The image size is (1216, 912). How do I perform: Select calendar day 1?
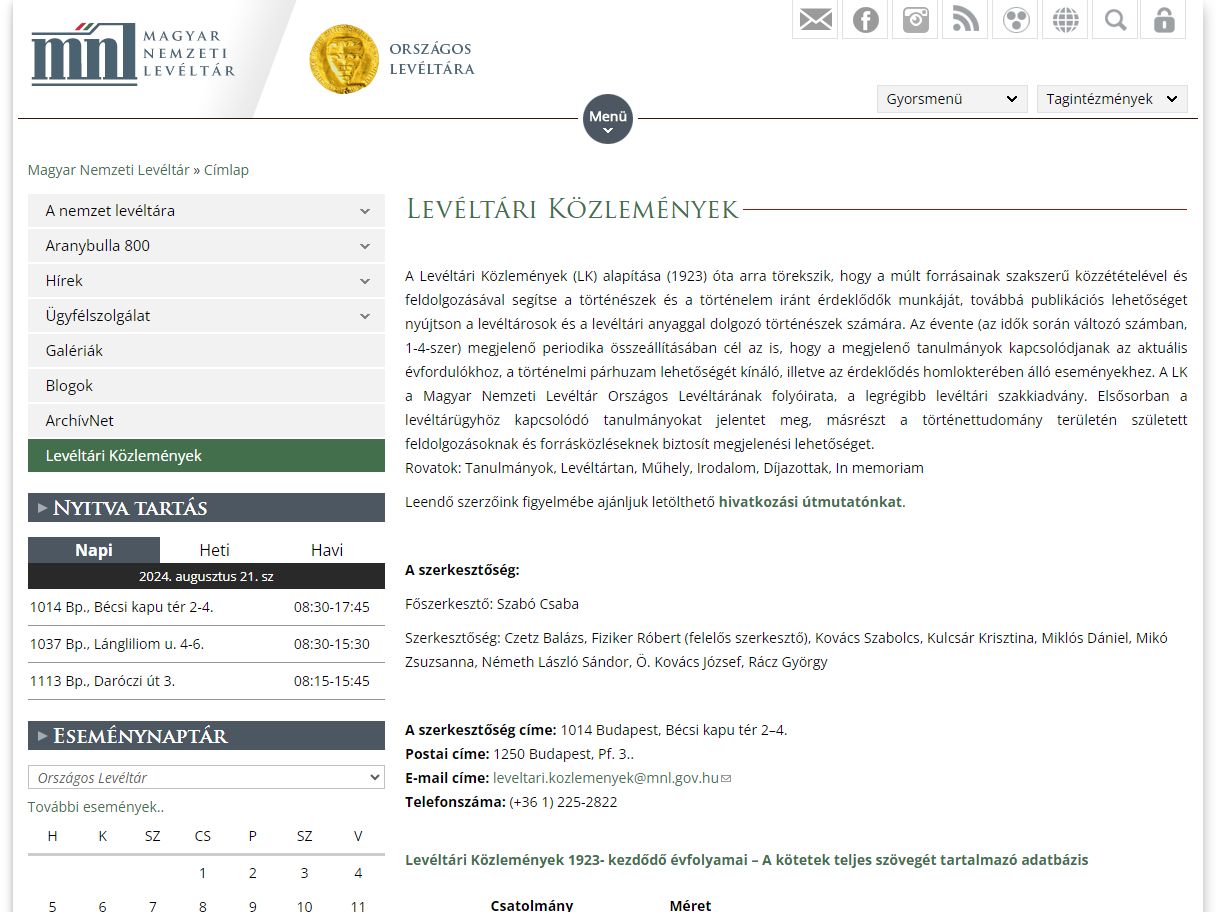pos(203,873)
